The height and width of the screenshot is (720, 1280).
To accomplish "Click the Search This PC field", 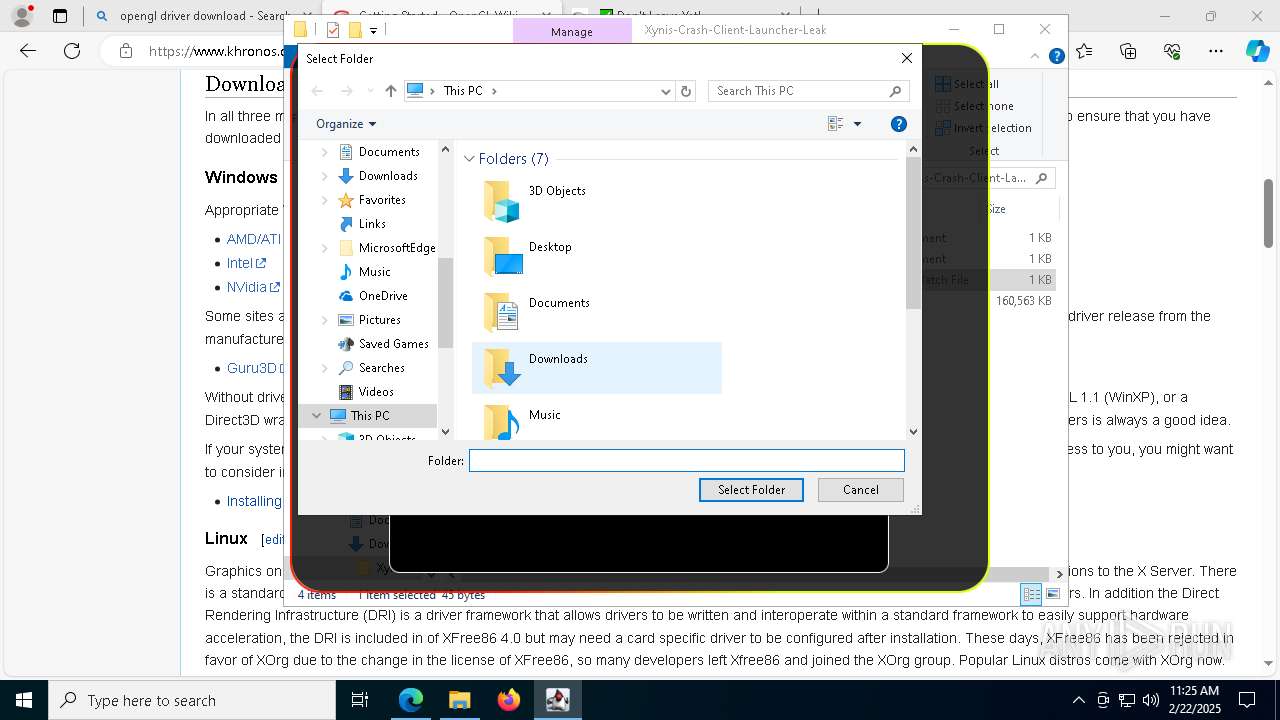I will click(799, 91).
